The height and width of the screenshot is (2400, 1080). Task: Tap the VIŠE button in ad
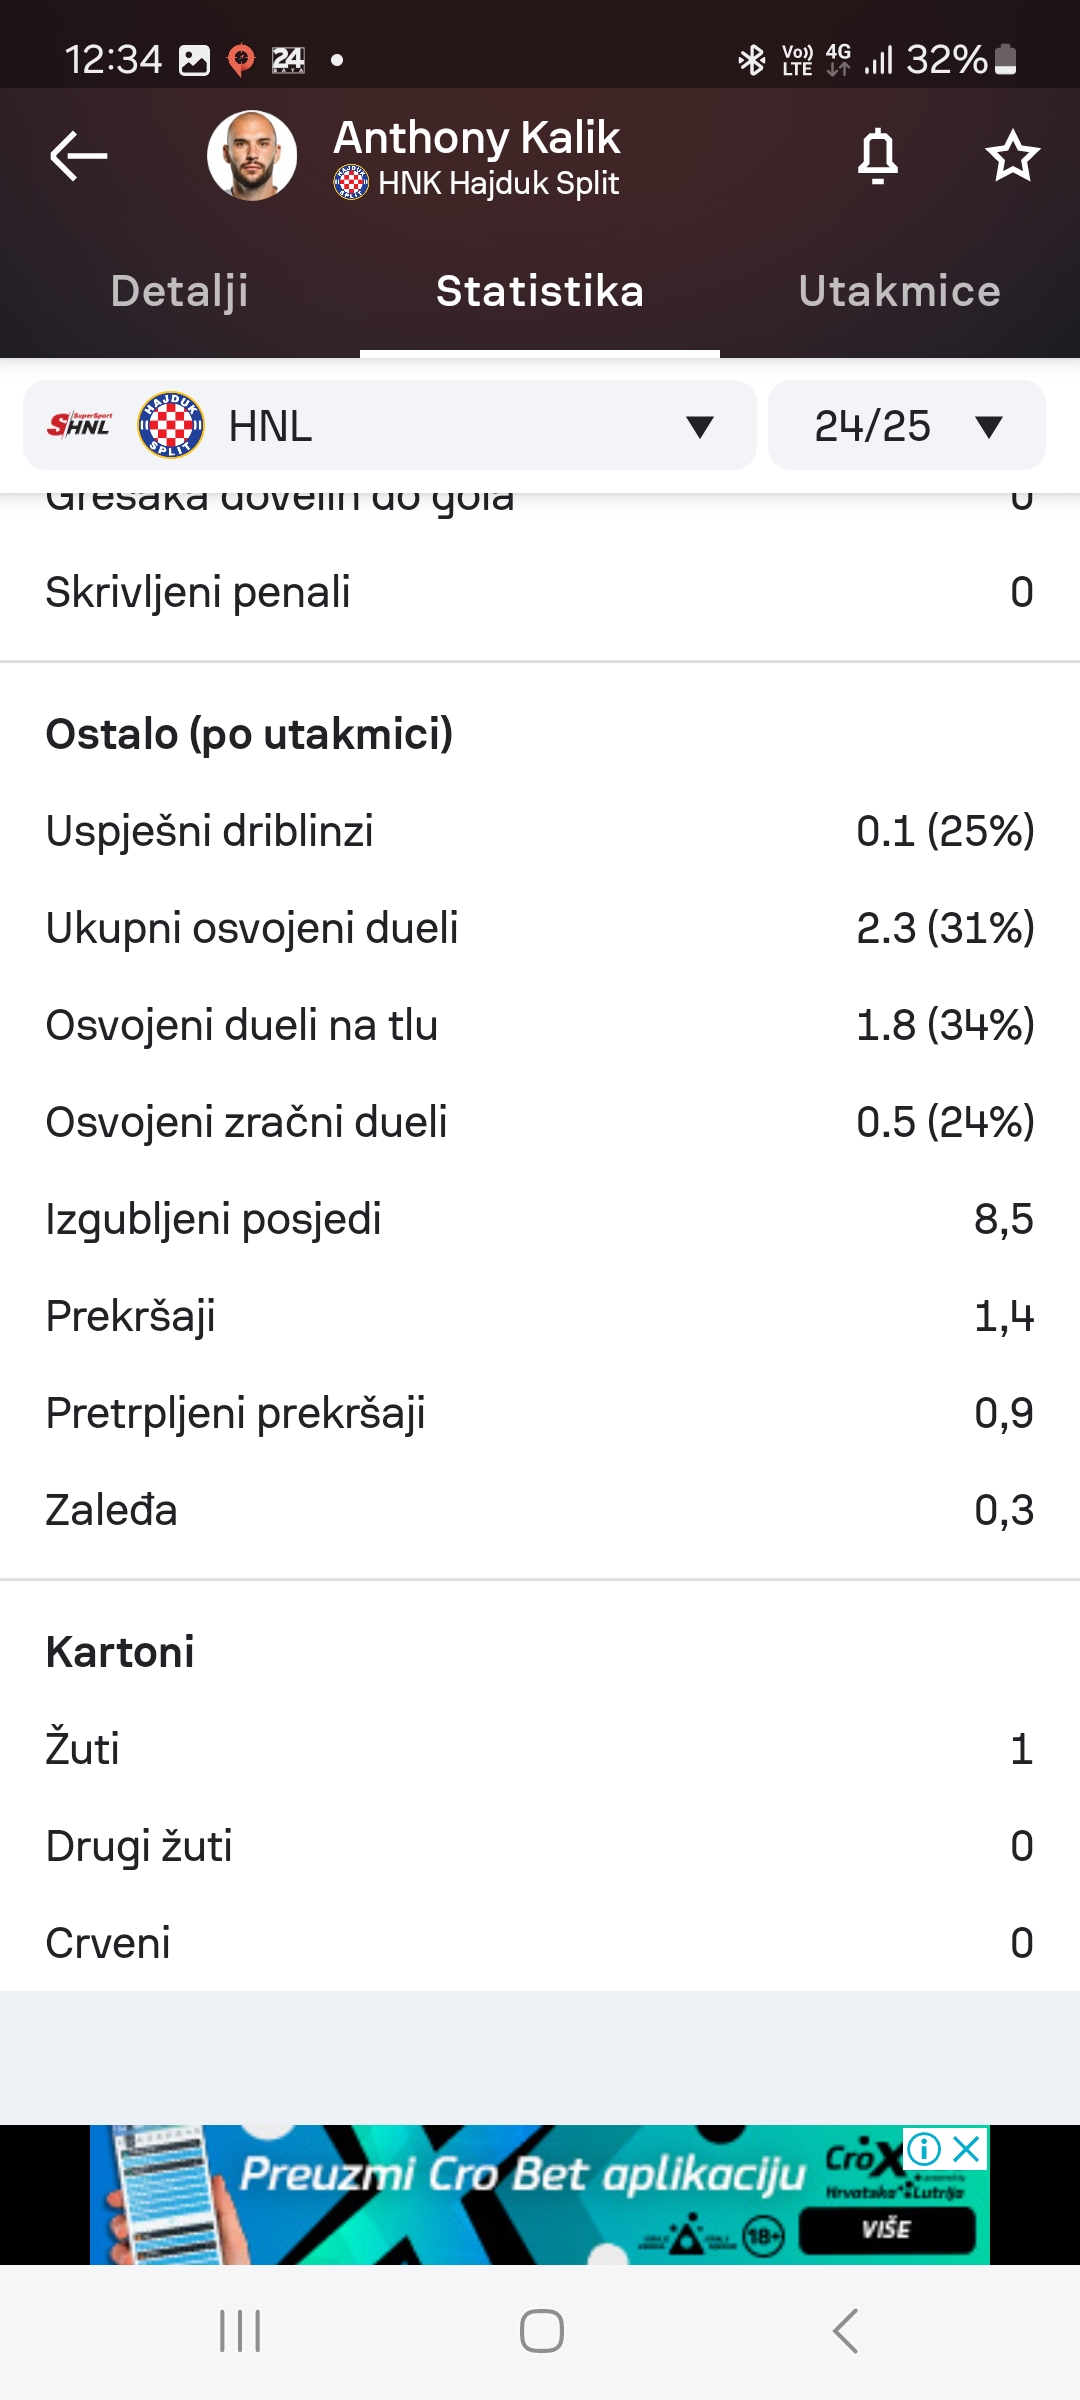click(887, 2228)
